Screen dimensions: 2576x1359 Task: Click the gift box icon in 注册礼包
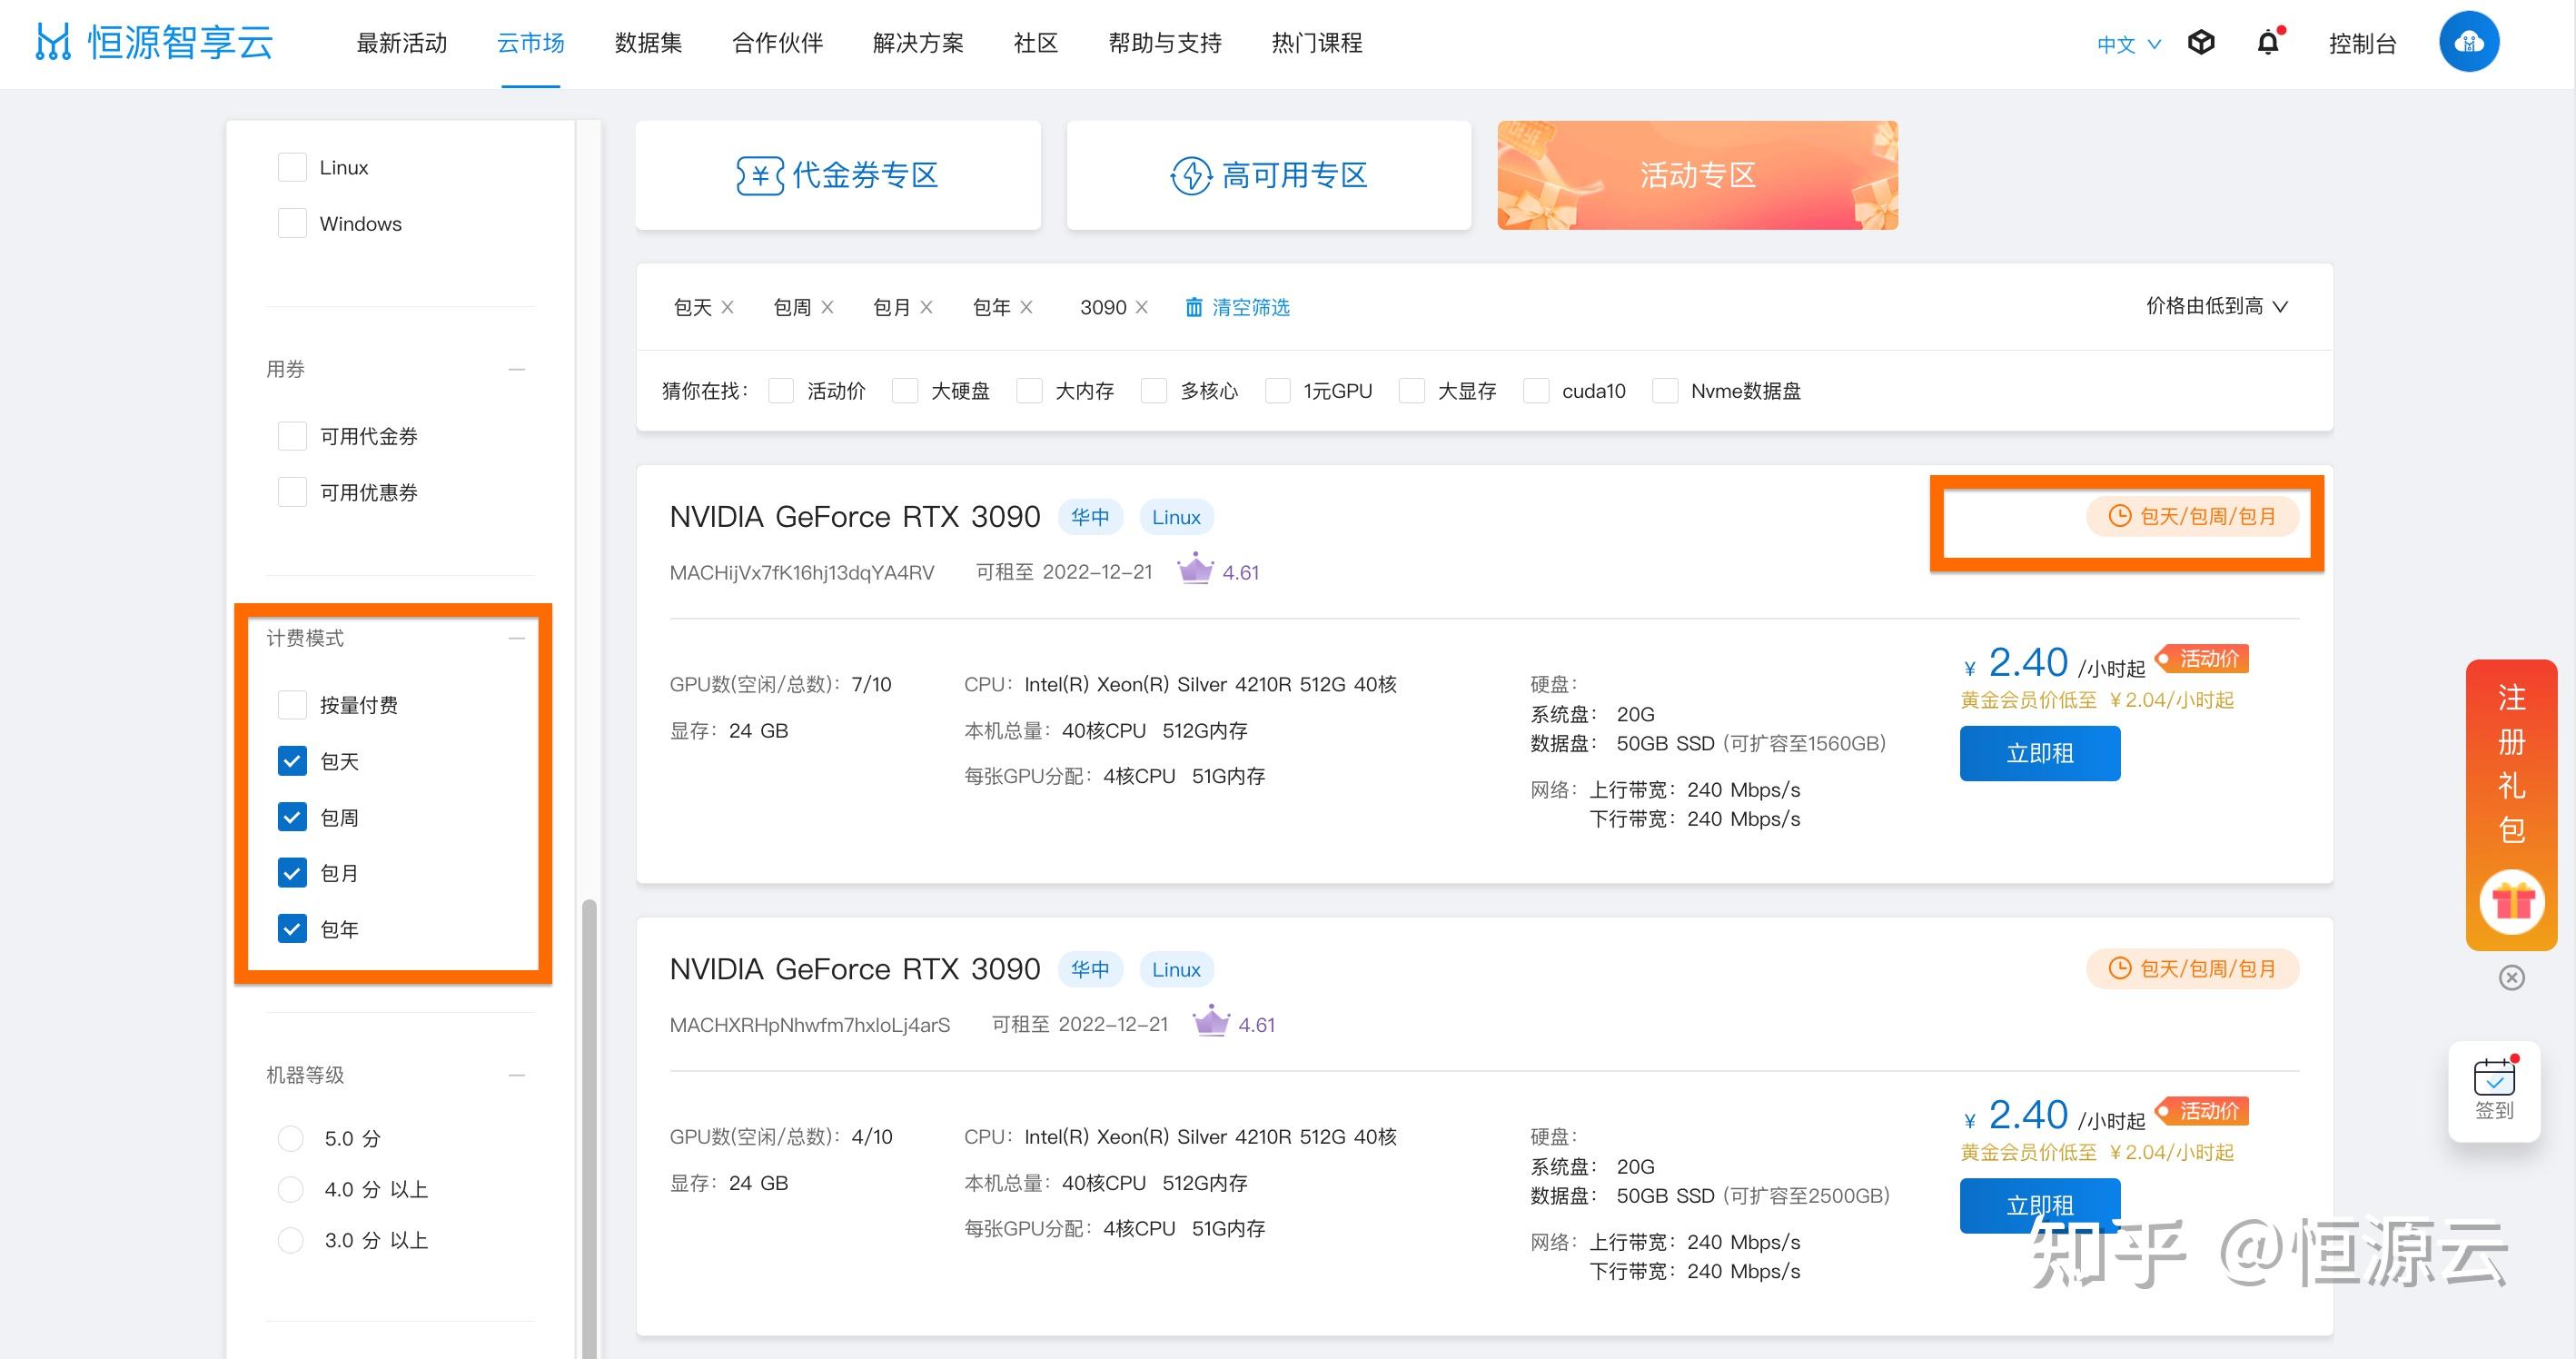pos(2511,902)
